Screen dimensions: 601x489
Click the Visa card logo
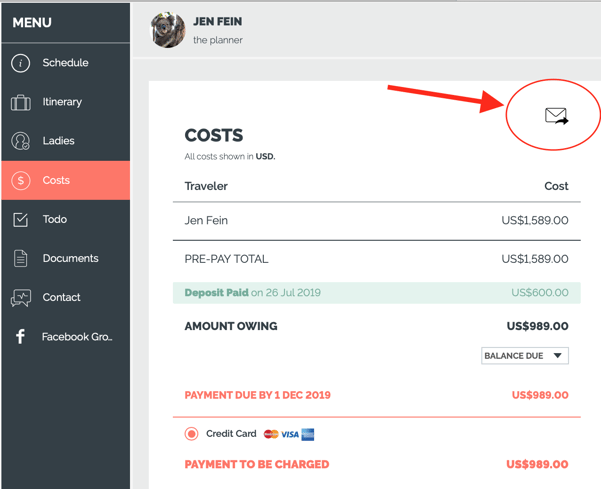pos(290,435)
